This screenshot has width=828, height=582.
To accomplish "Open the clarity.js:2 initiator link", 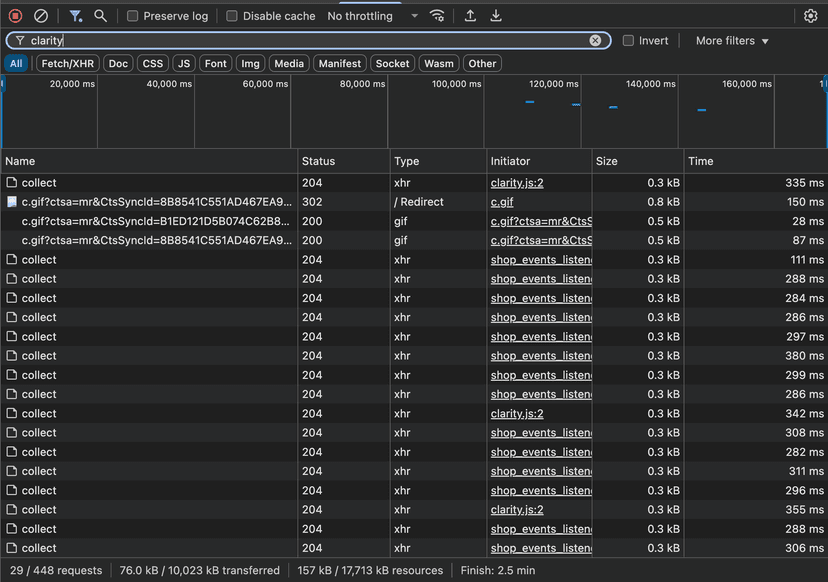I will [517, 183].
